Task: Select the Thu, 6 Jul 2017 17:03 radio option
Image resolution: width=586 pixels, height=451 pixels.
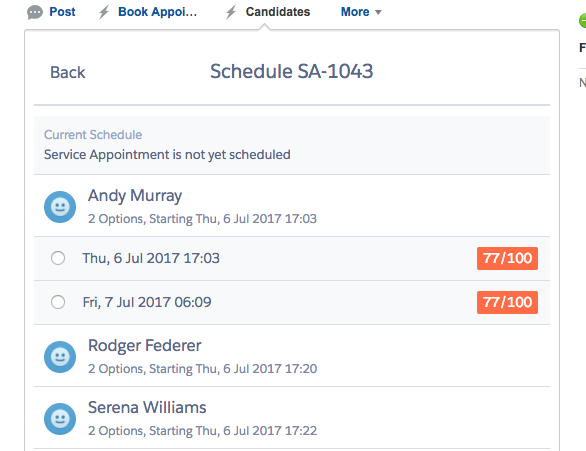Action: point(58,258)
